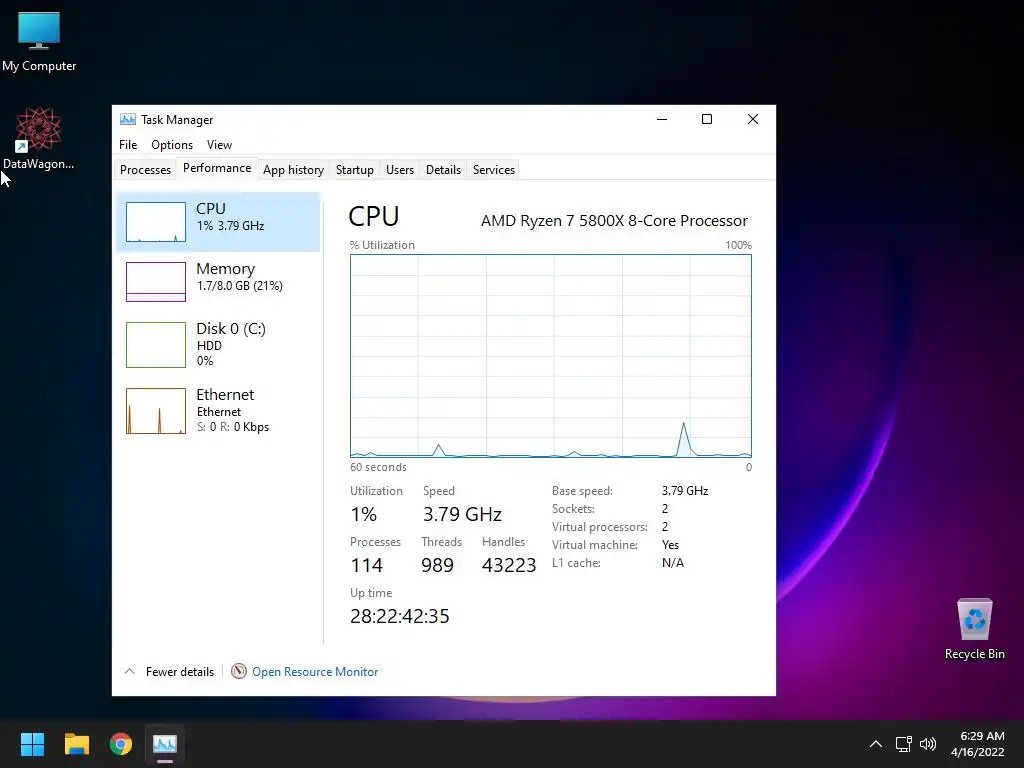Click Virtual machine Yes value
The image size is (1024, 768).
click(x=670, y=545)
